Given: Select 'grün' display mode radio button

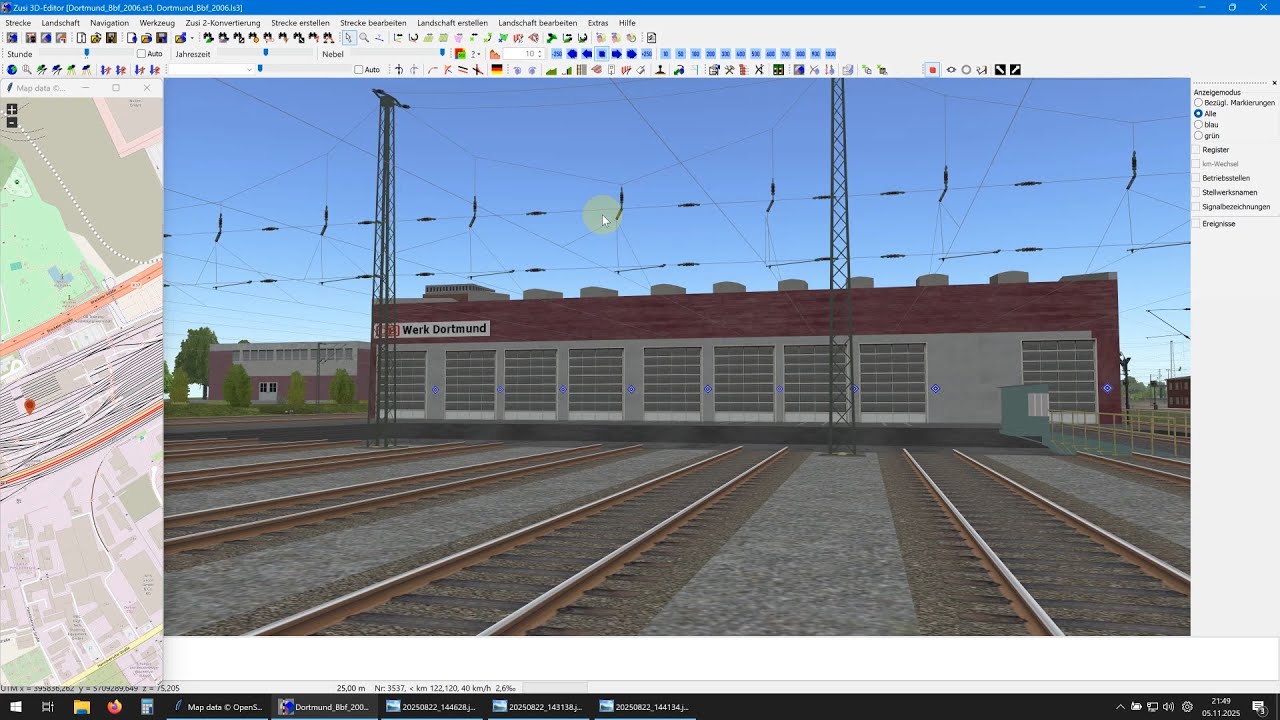Looking at the screenshot, I should coord(1199,136).
